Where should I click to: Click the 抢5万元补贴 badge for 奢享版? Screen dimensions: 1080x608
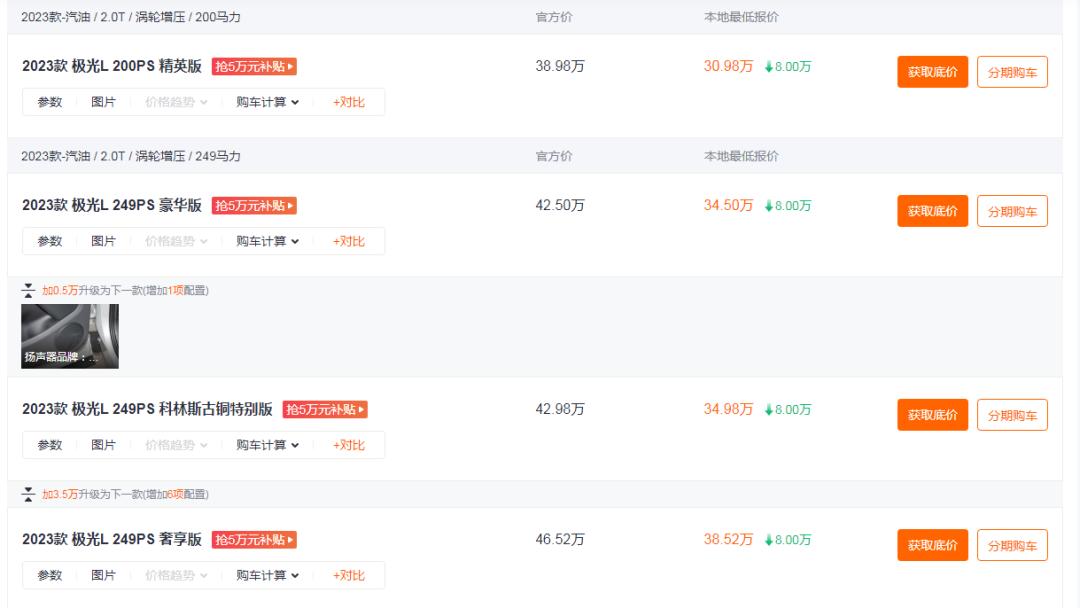point(256,541)
